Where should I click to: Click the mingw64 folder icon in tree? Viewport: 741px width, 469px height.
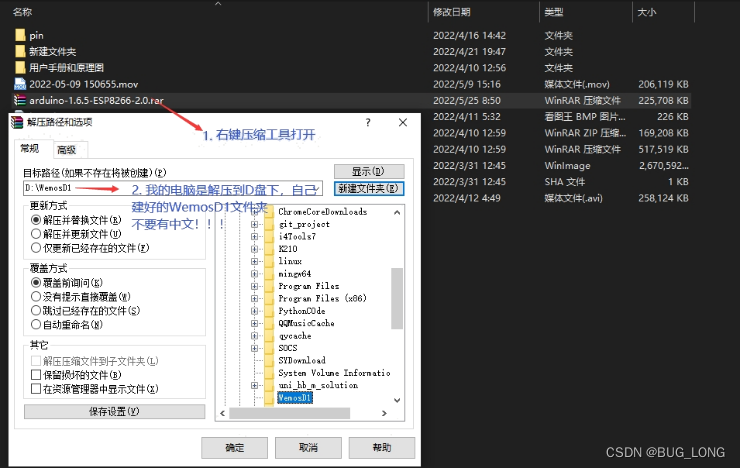coord(269,274)
